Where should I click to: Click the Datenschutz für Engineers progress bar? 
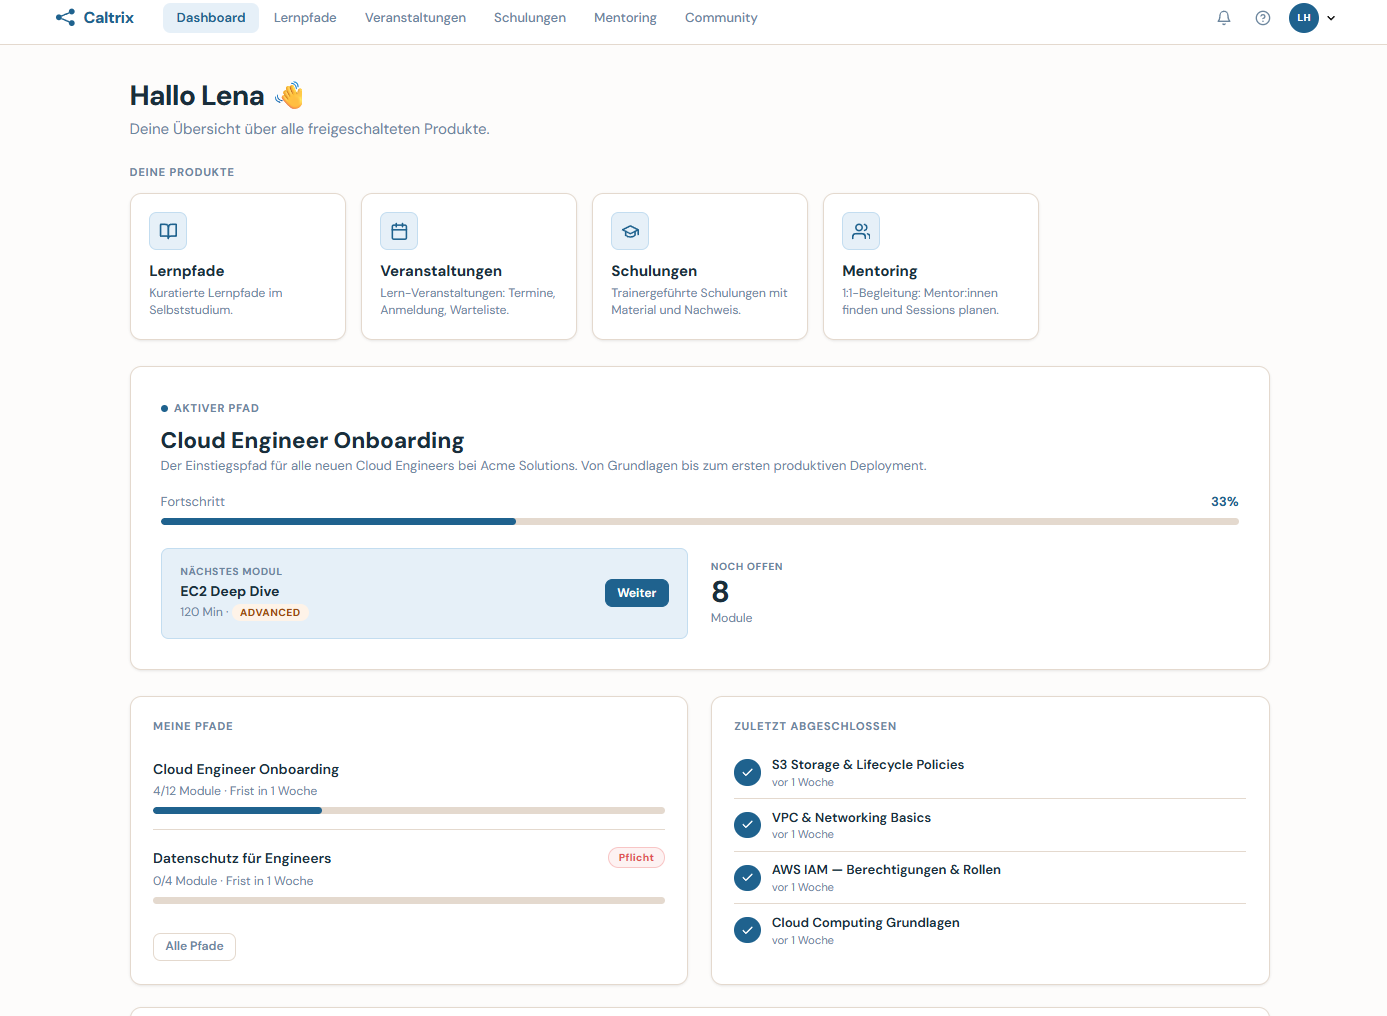pos(409,900)
